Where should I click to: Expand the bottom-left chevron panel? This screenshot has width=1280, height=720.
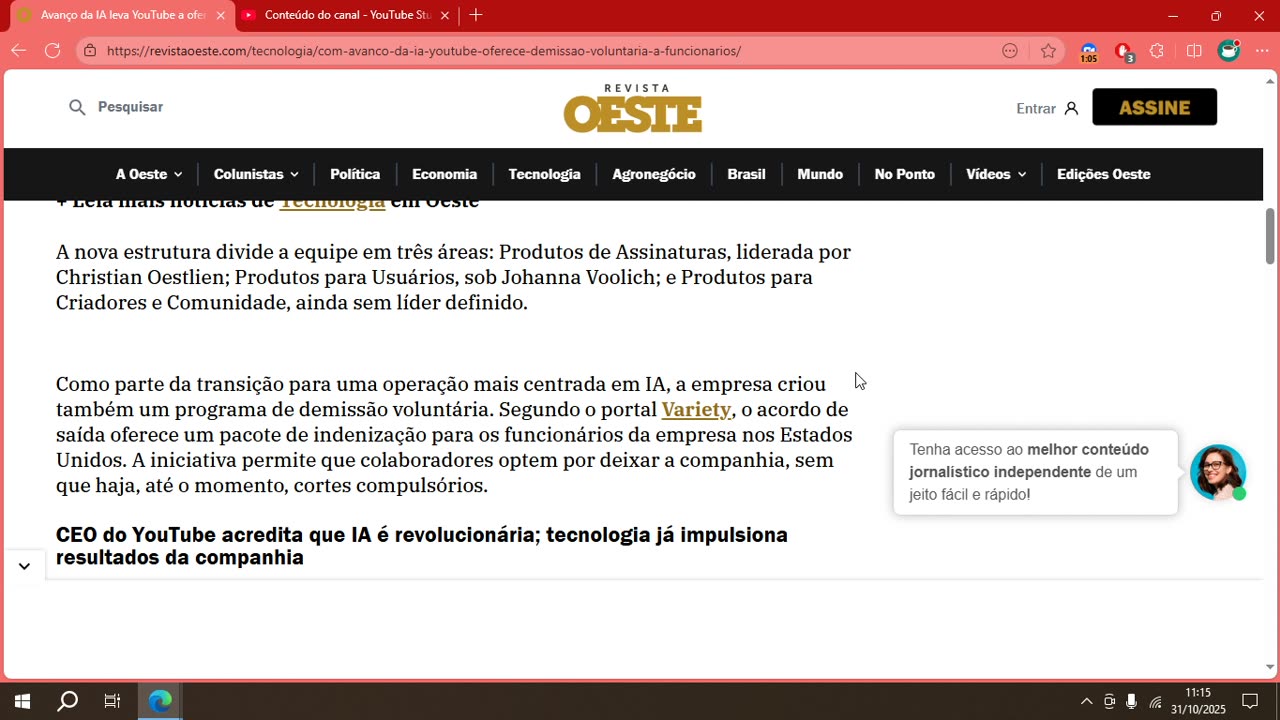[24, 566]
